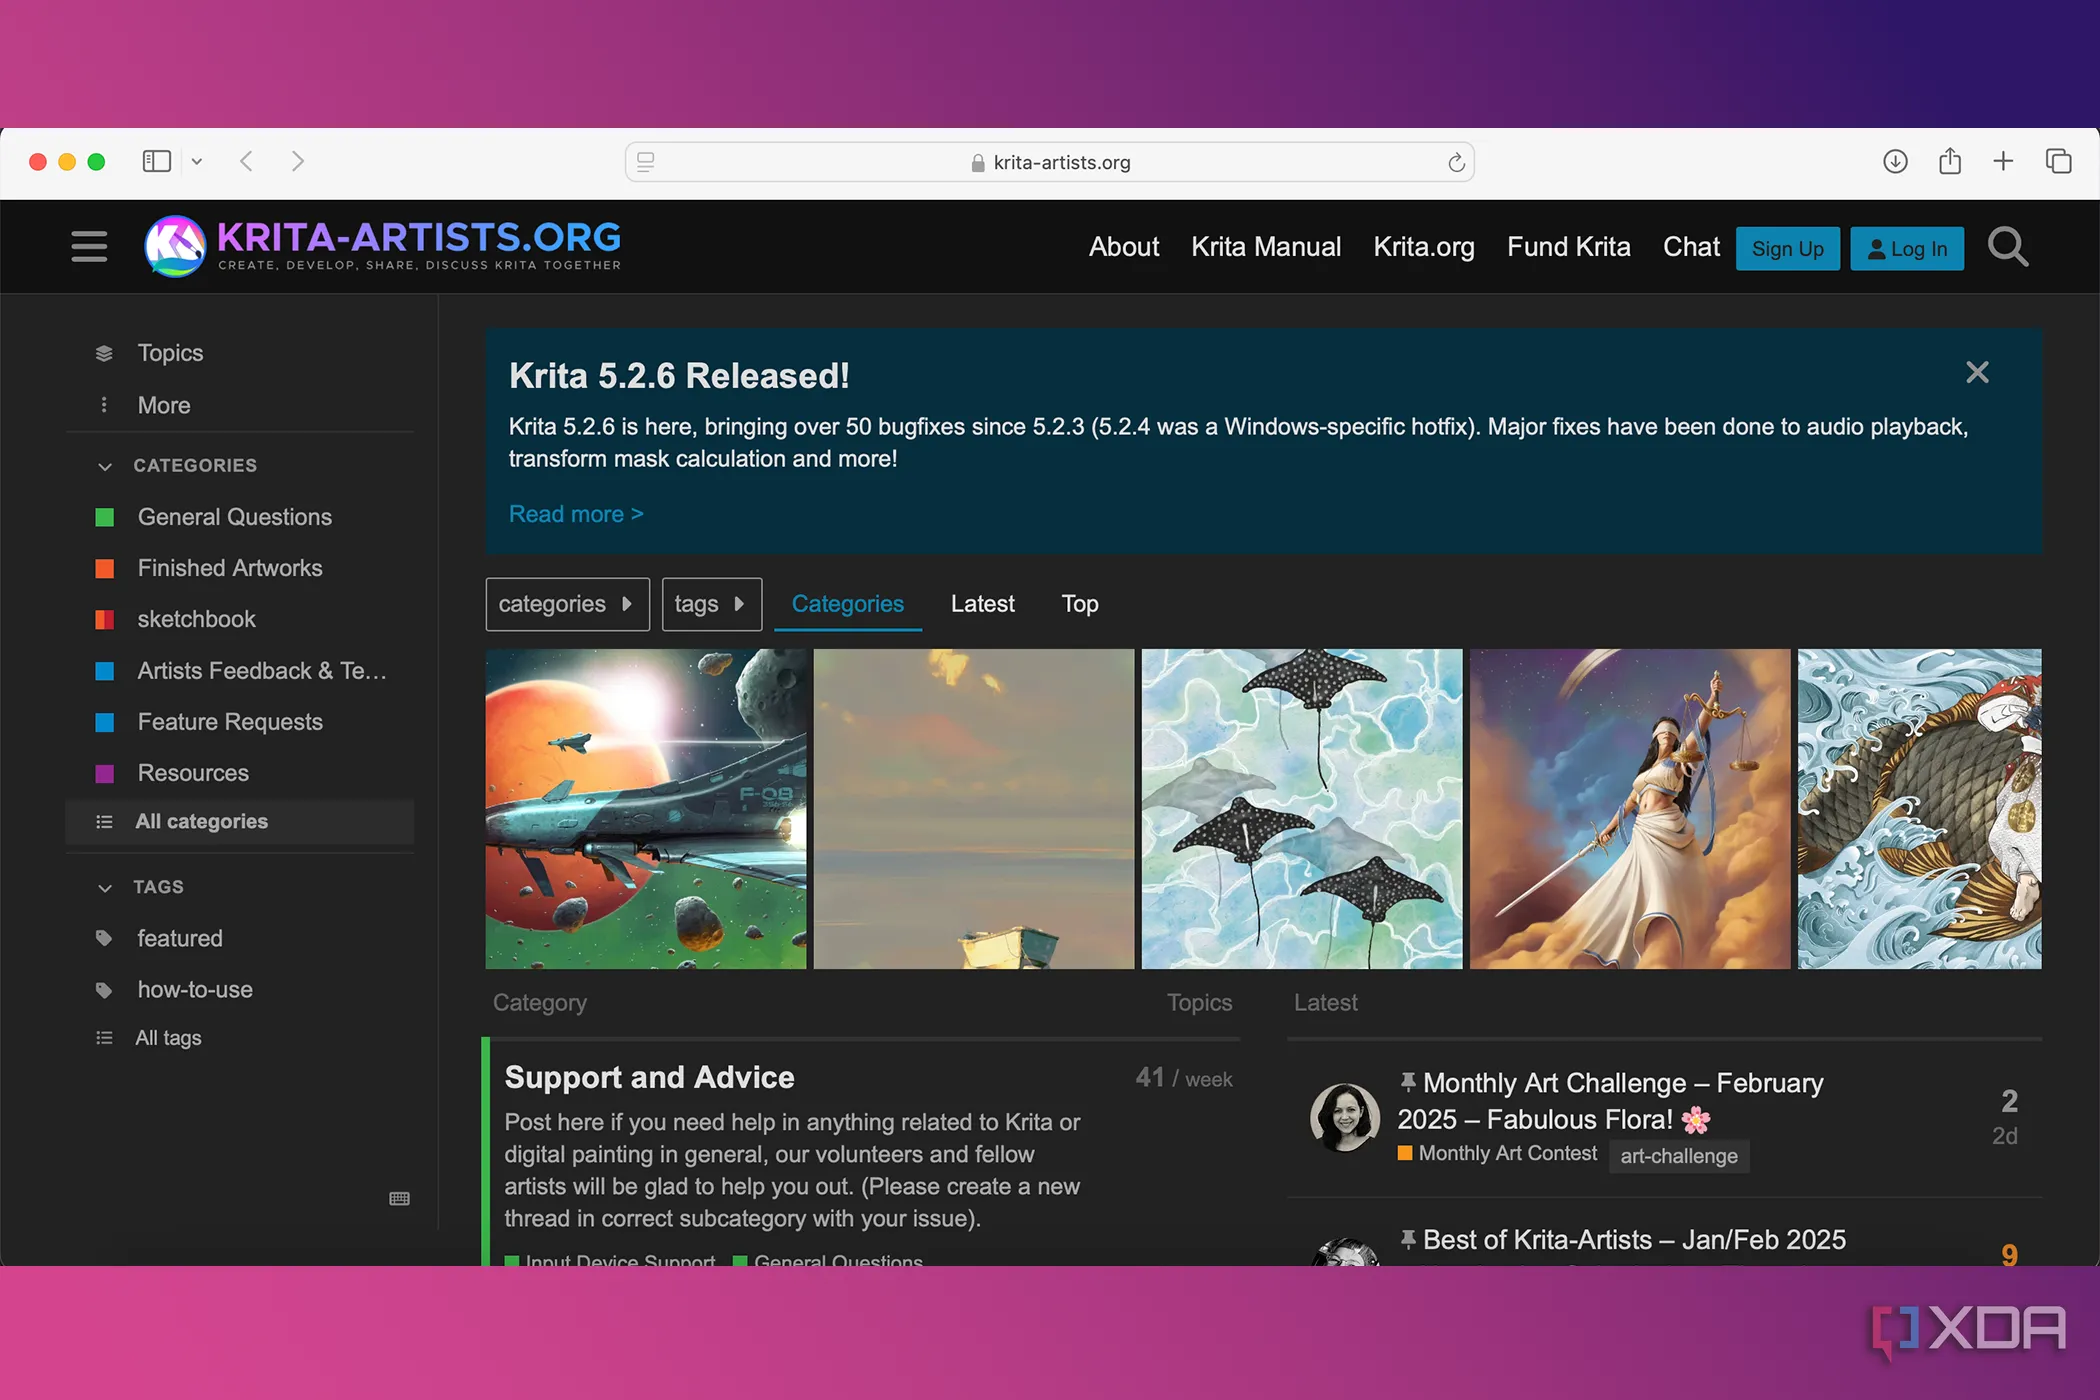
Task: Go back in Safari
Action: click(x=246, y=161)
